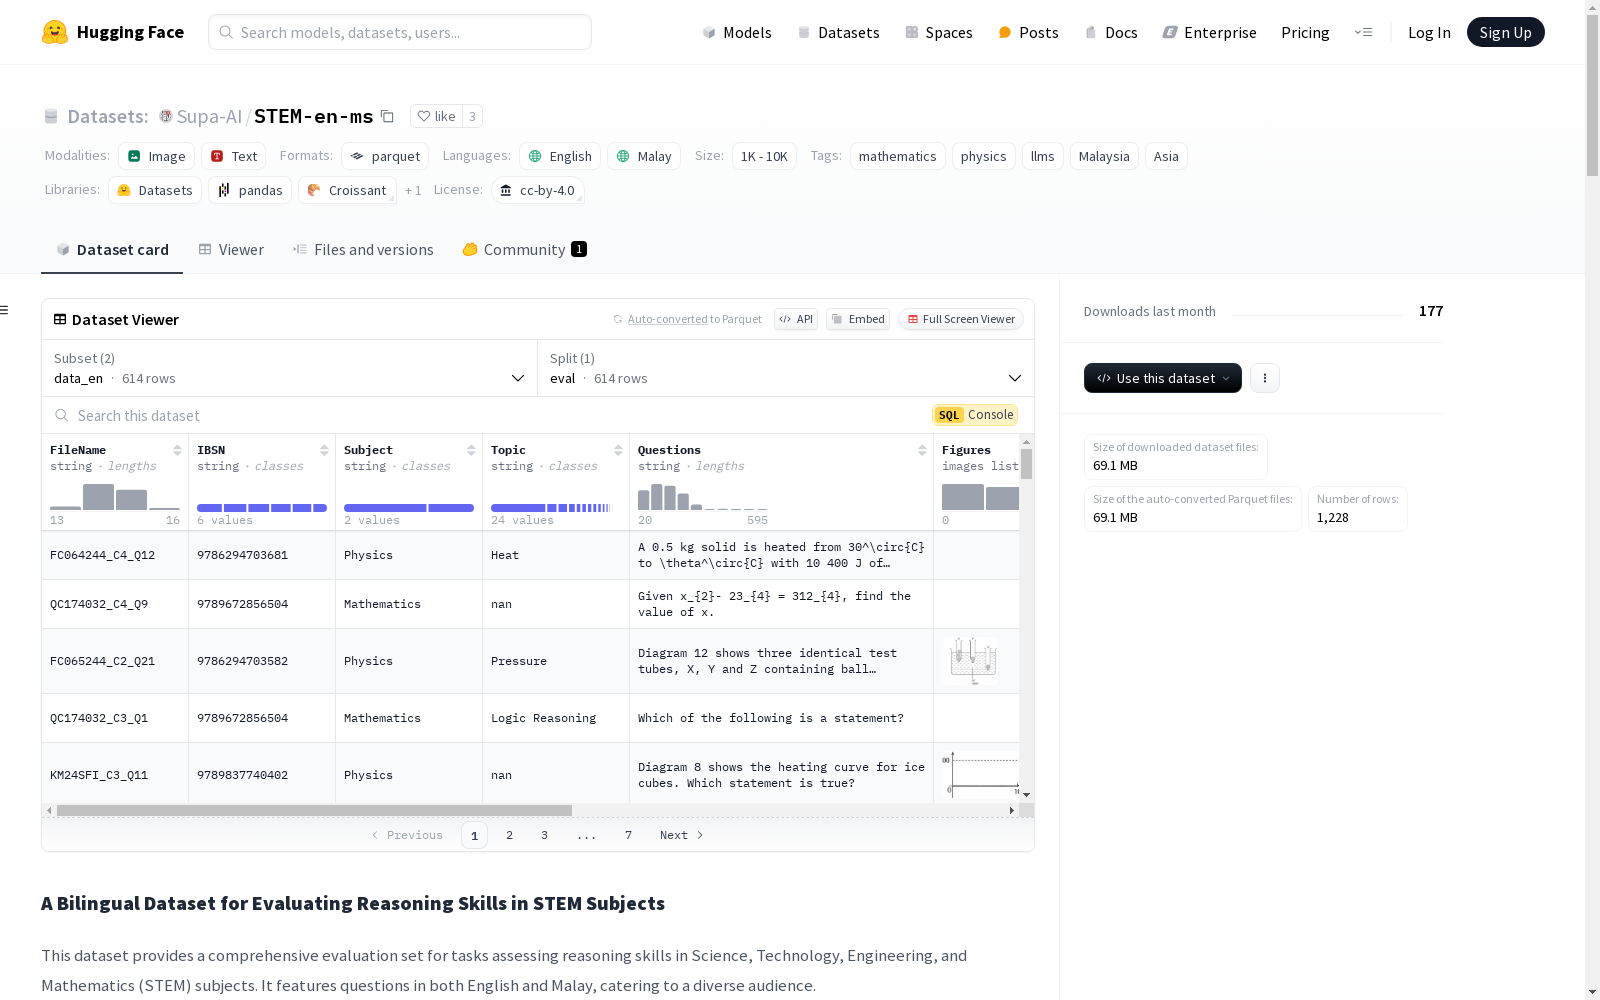Click the pandas library tag
This screenshot has height=1000, width=1600.
tap(250, 190)
